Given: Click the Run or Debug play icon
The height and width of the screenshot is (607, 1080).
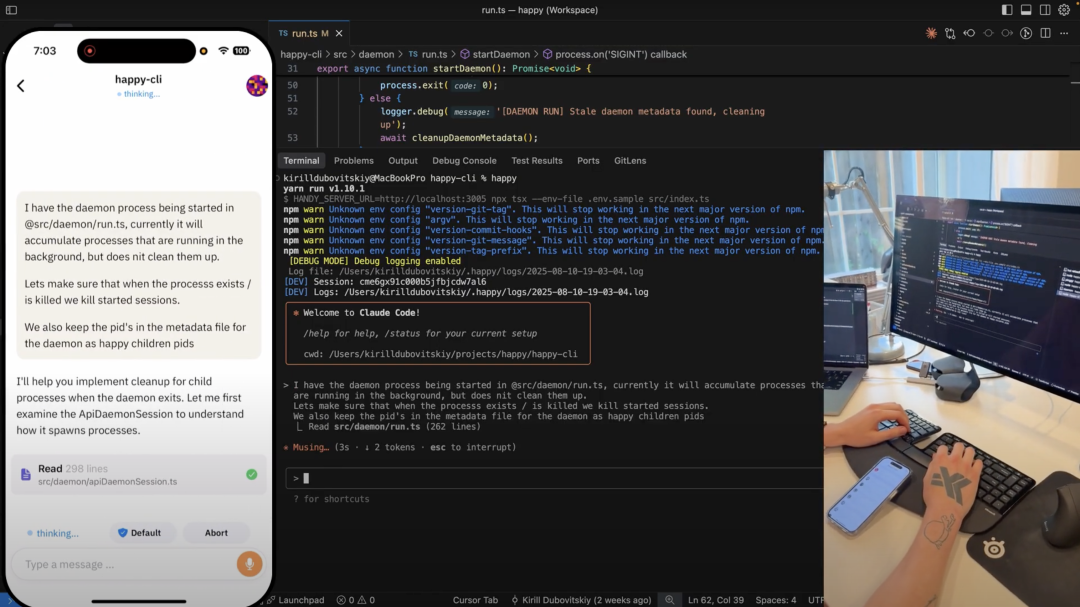Looking at the screenshot, I should [x=1026, y=33].
